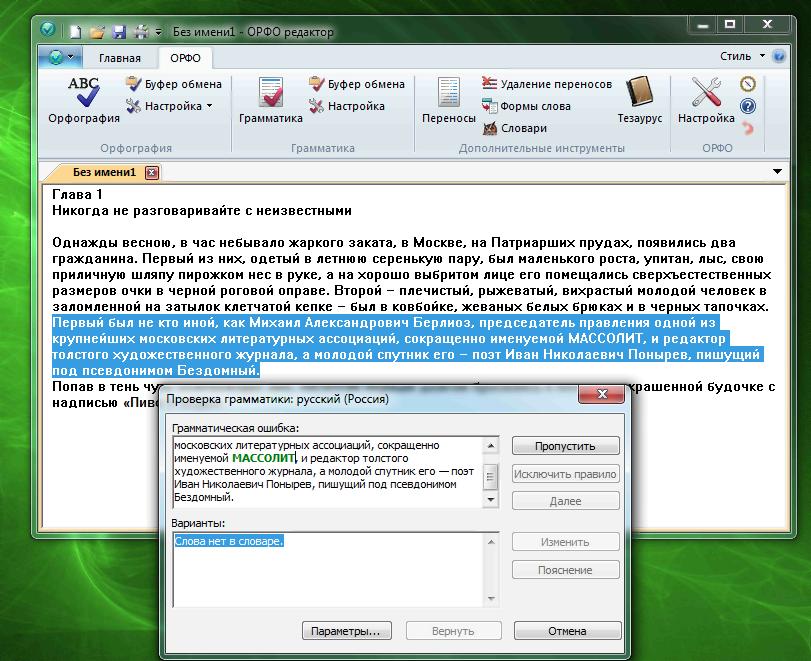Select the 'Слова нет в словаре.' variant

click(x=229, y=541)
